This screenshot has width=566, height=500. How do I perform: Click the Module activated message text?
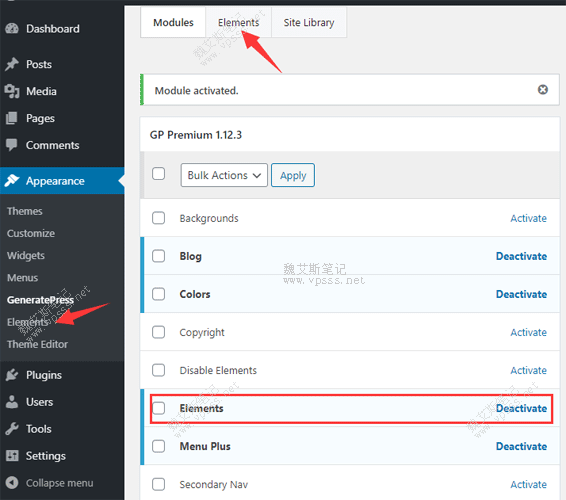[196, 90]
